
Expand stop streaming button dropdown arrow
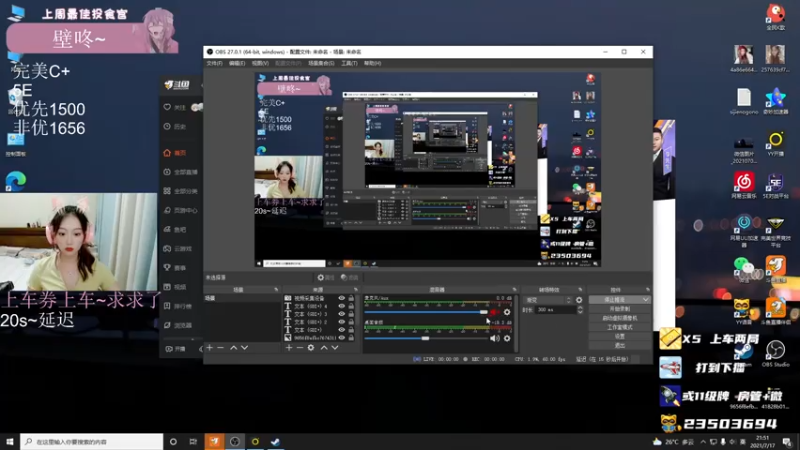[x=646, y=299]
